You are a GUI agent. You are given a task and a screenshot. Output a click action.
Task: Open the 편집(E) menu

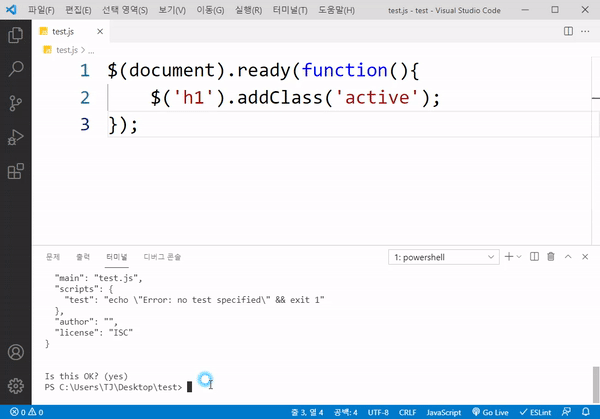78,10
